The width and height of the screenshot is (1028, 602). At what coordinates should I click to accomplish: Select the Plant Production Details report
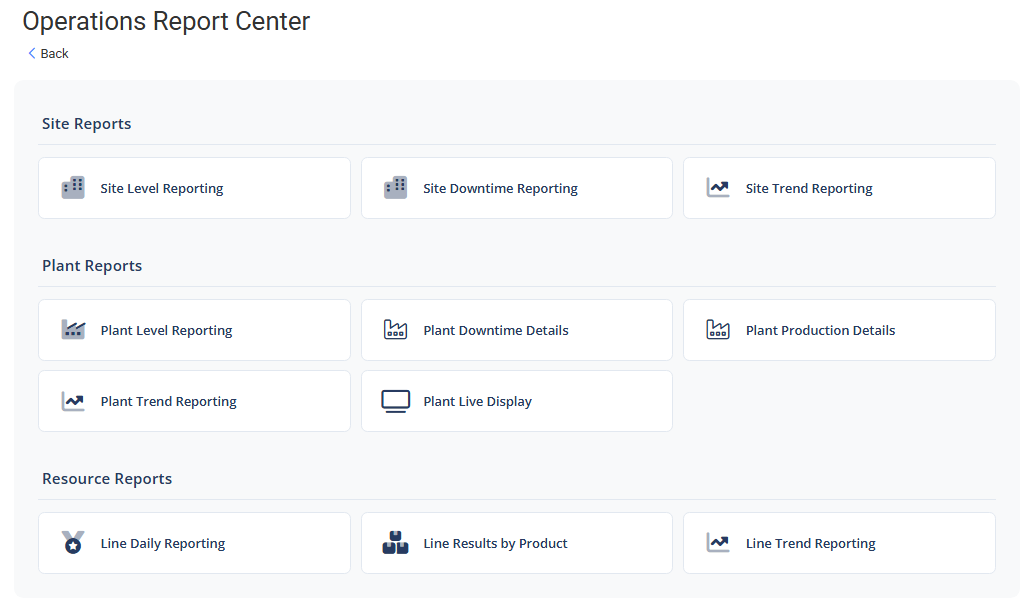(820, 330)
